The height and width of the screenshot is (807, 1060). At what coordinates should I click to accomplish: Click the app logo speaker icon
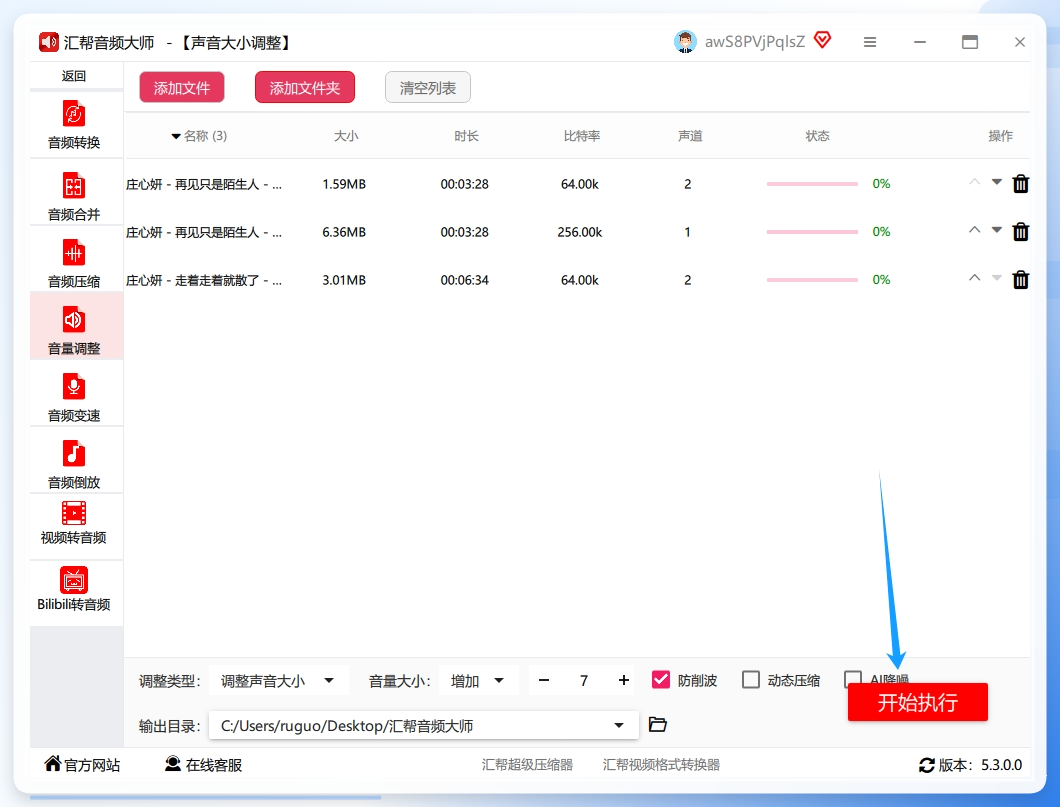(x=49, y=42)
